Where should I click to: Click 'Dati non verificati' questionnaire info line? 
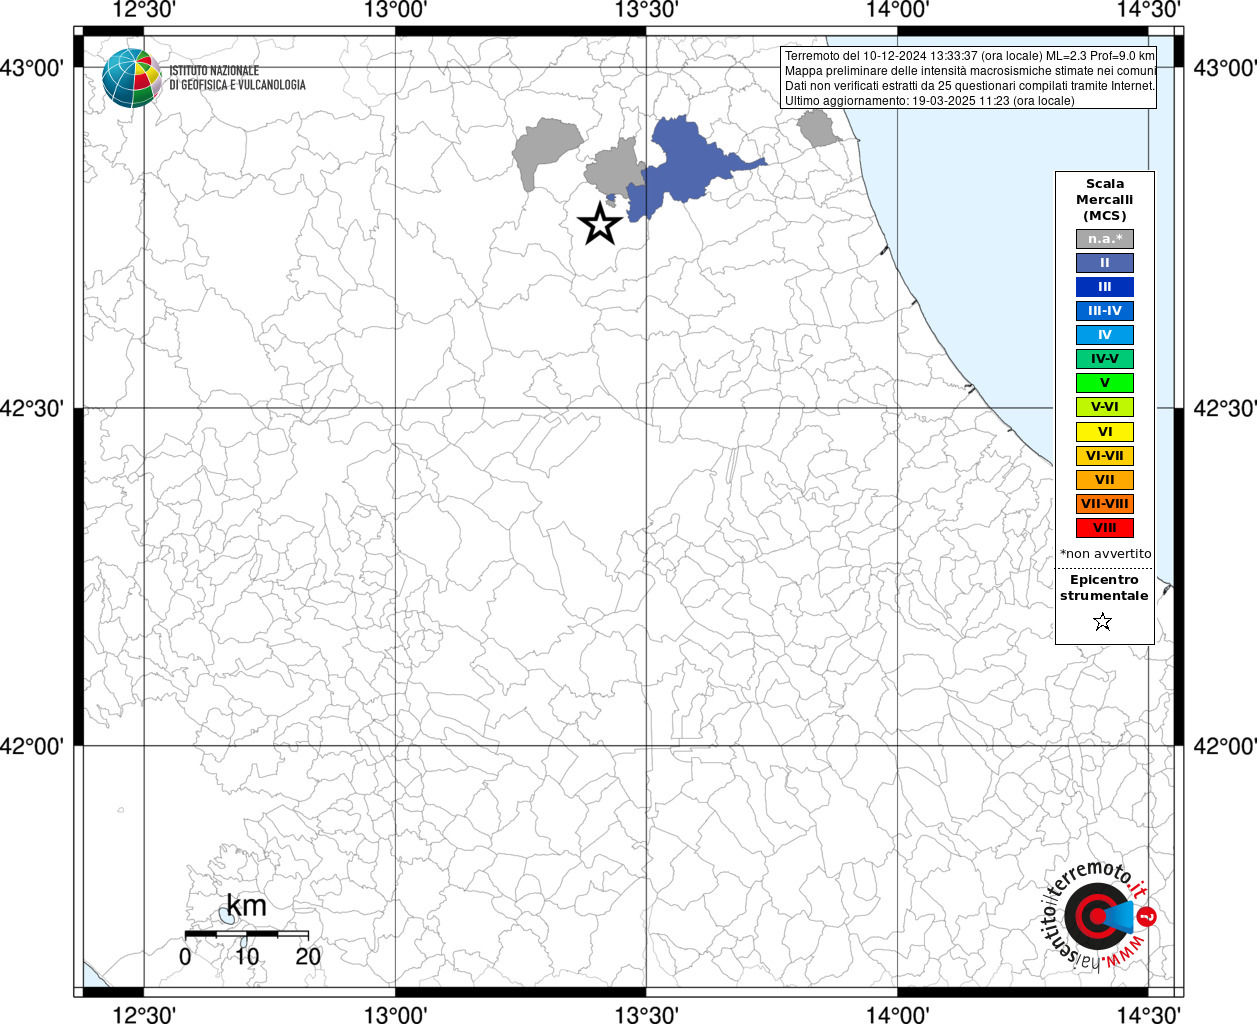(970, 86)
